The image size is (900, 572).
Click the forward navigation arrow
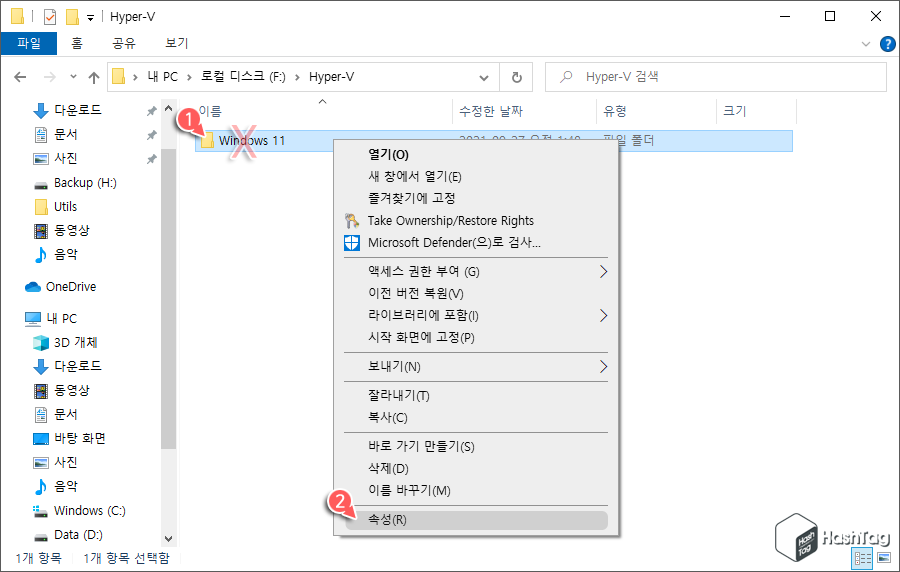click(50, 77)
